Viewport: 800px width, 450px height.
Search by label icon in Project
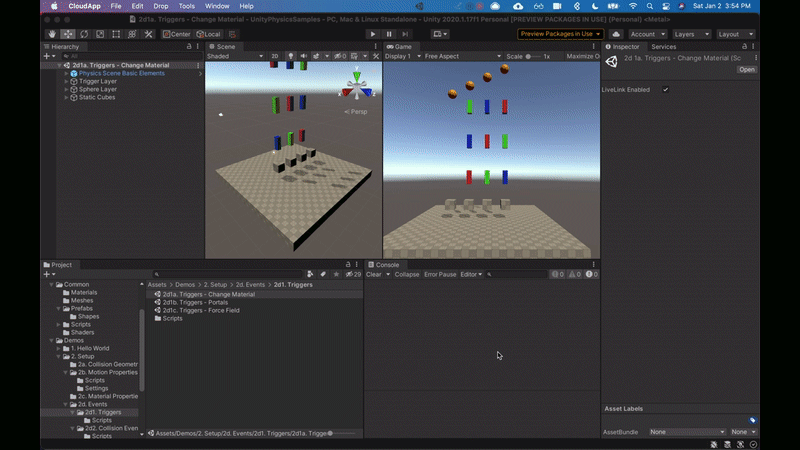tap(323, 274)
